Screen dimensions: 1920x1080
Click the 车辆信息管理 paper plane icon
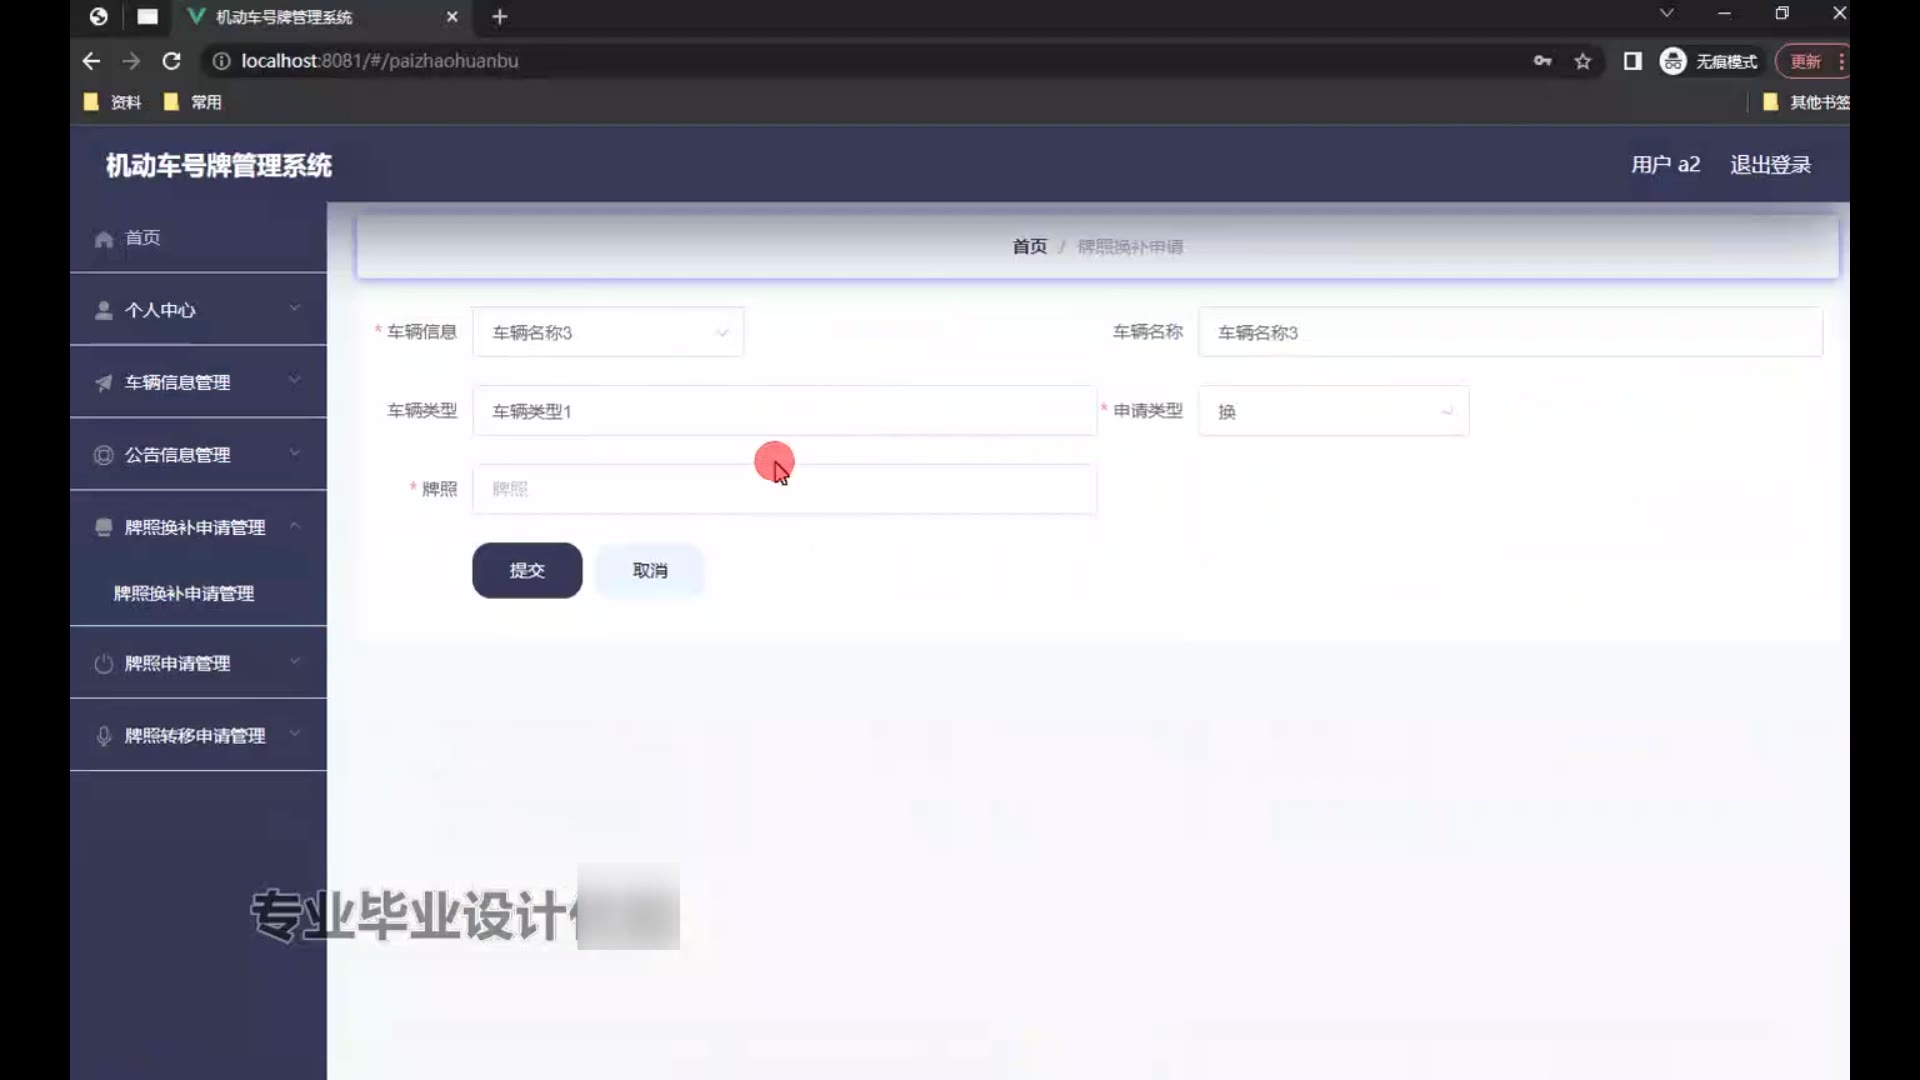103,383
